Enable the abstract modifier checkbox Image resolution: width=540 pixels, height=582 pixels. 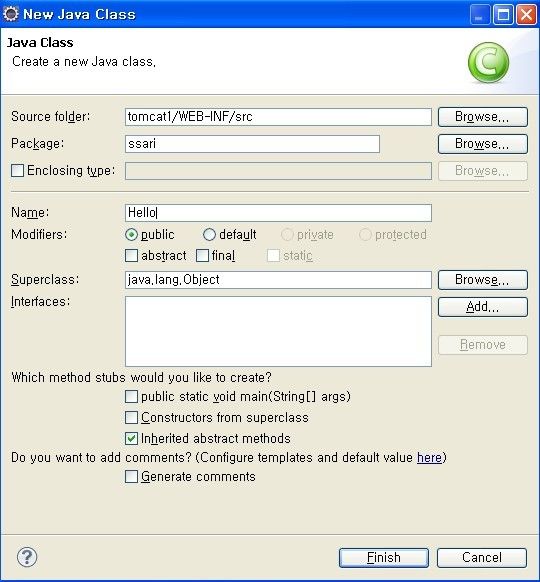[131, 256]
